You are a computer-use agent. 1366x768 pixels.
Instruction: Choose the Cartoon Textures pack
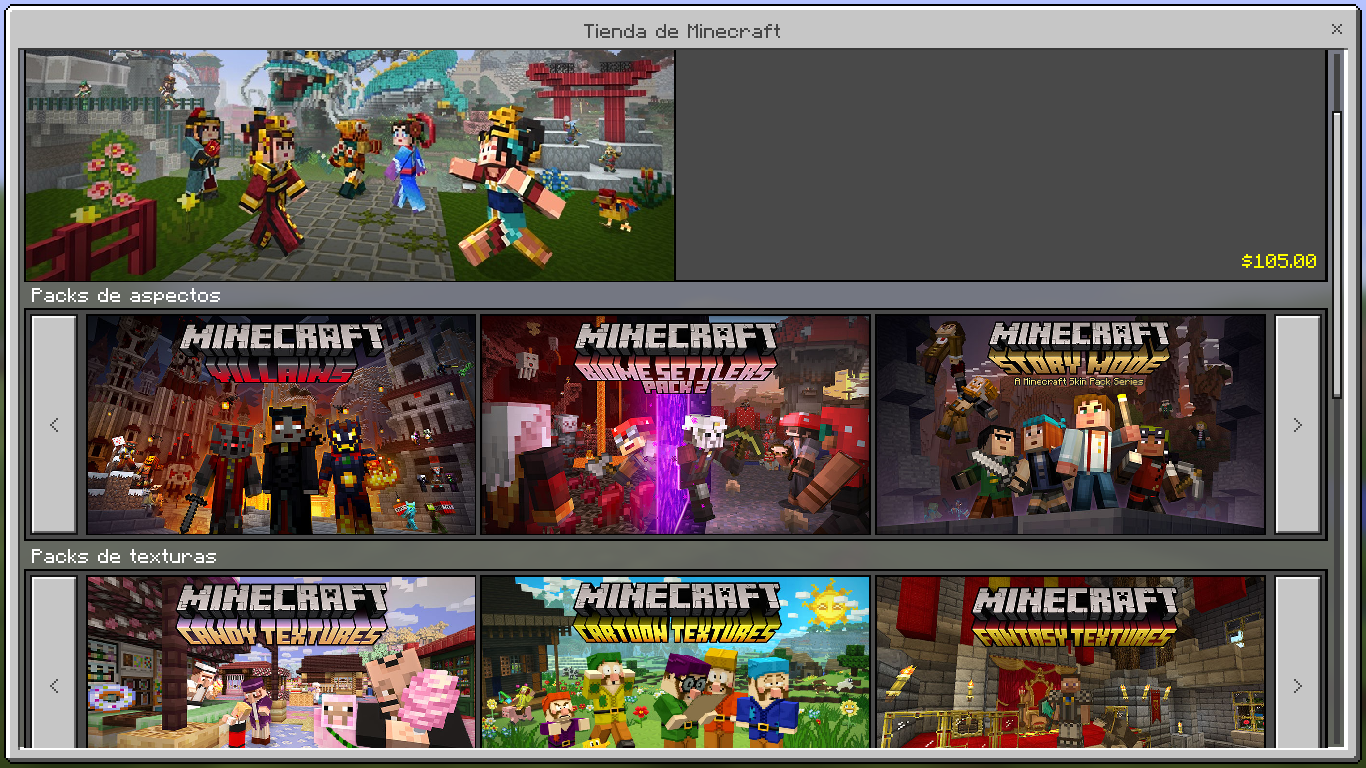pos(675,662)
